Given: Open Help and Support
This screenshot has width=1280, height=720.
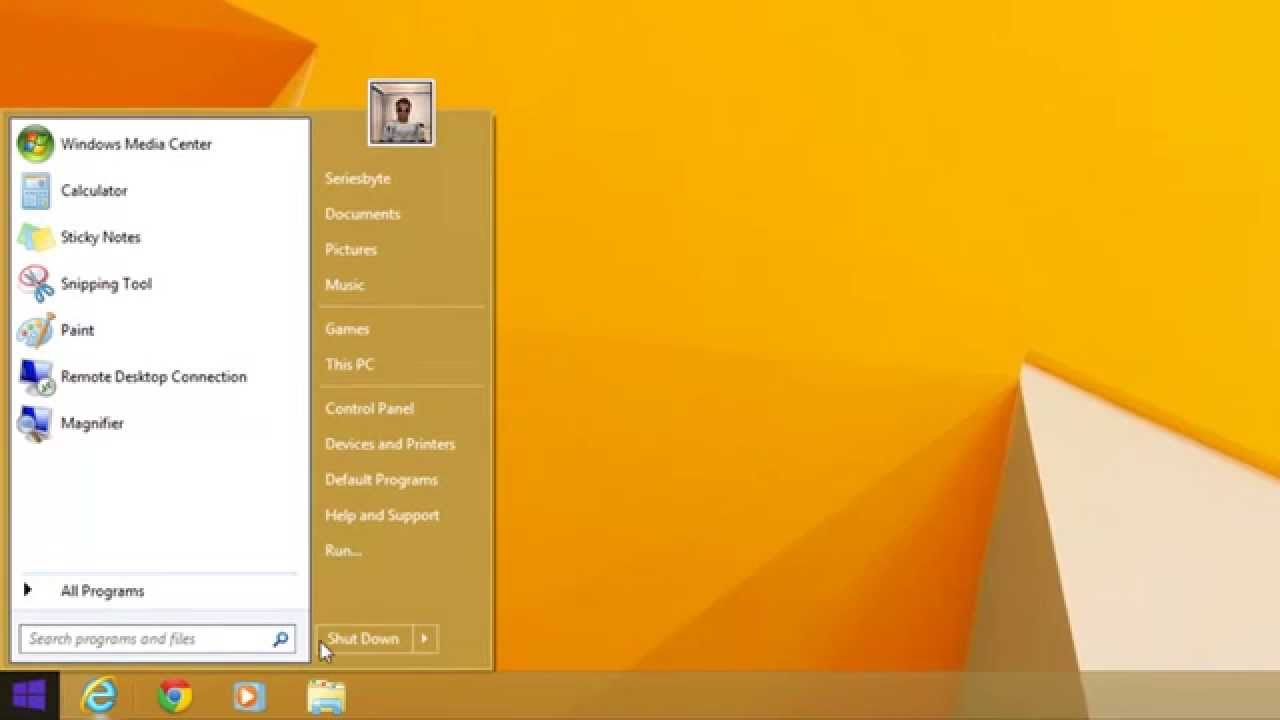Looking at the screenshot, I should pyautogui.click(x=382, y=516).
